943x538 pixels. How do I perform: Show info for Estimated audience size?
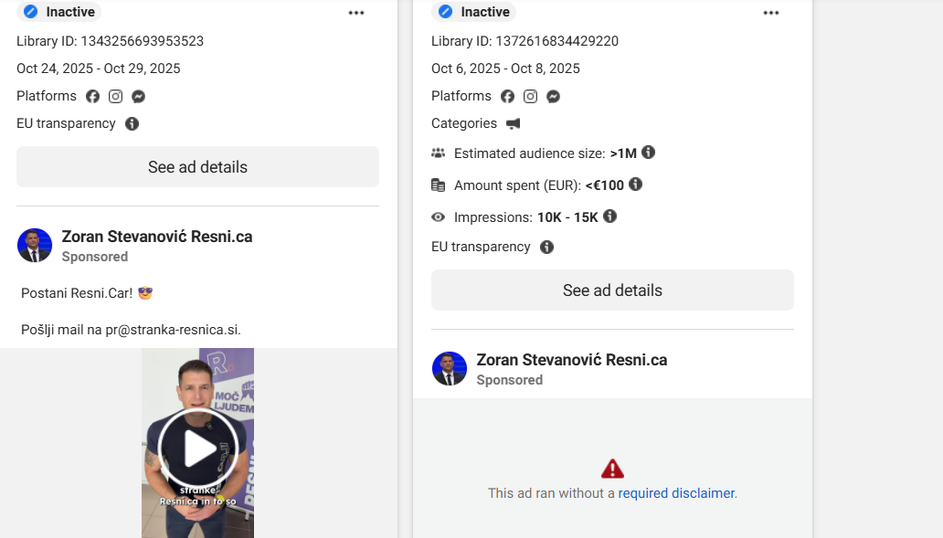[648, 152]
